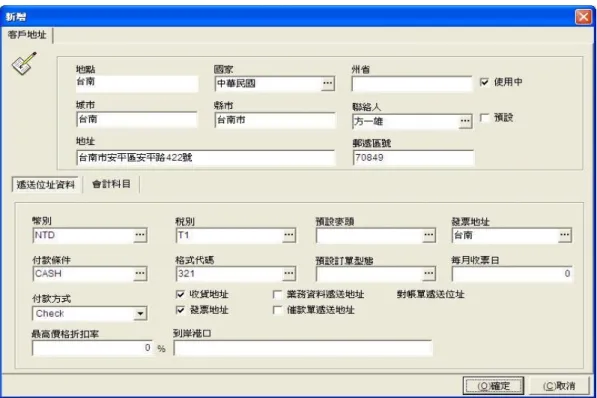Image resolution: width=597 pixels, height=398 pixels.
Task: Click the 地點 field containing 台南
Action: [x=137, y=83]
